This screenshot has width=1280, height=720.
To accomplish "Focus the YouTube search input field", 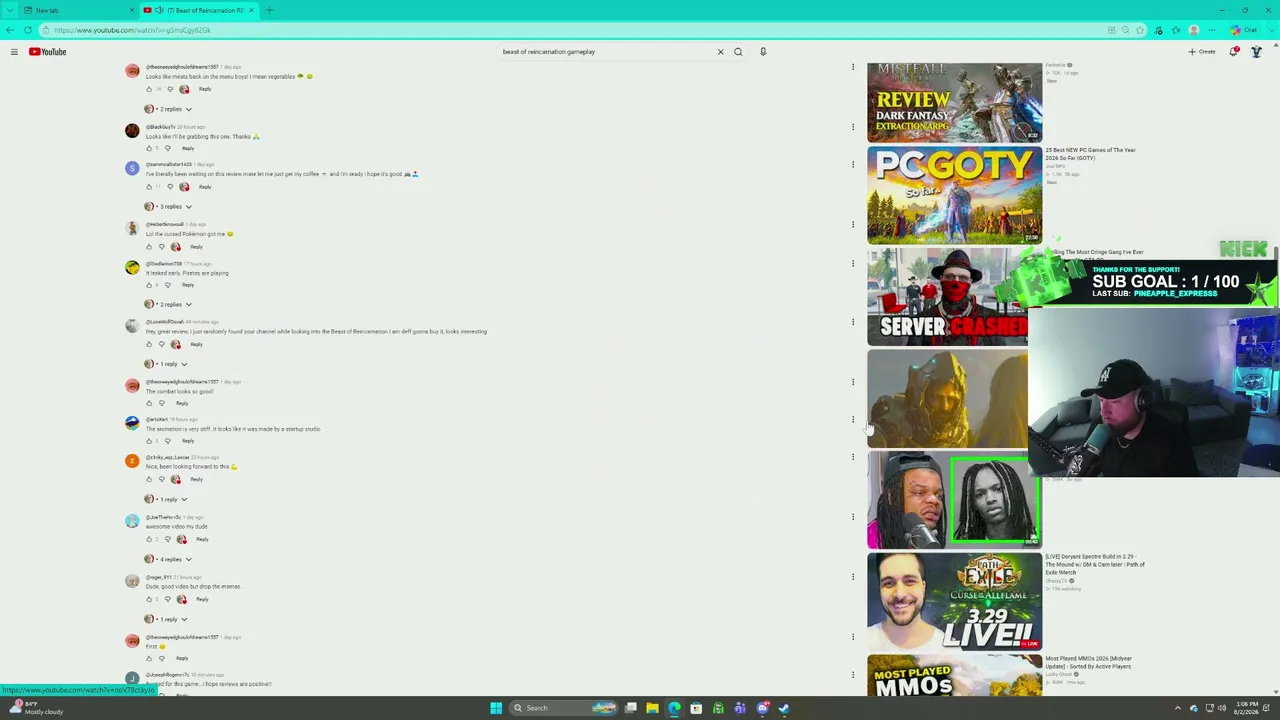I will (606, 52).
